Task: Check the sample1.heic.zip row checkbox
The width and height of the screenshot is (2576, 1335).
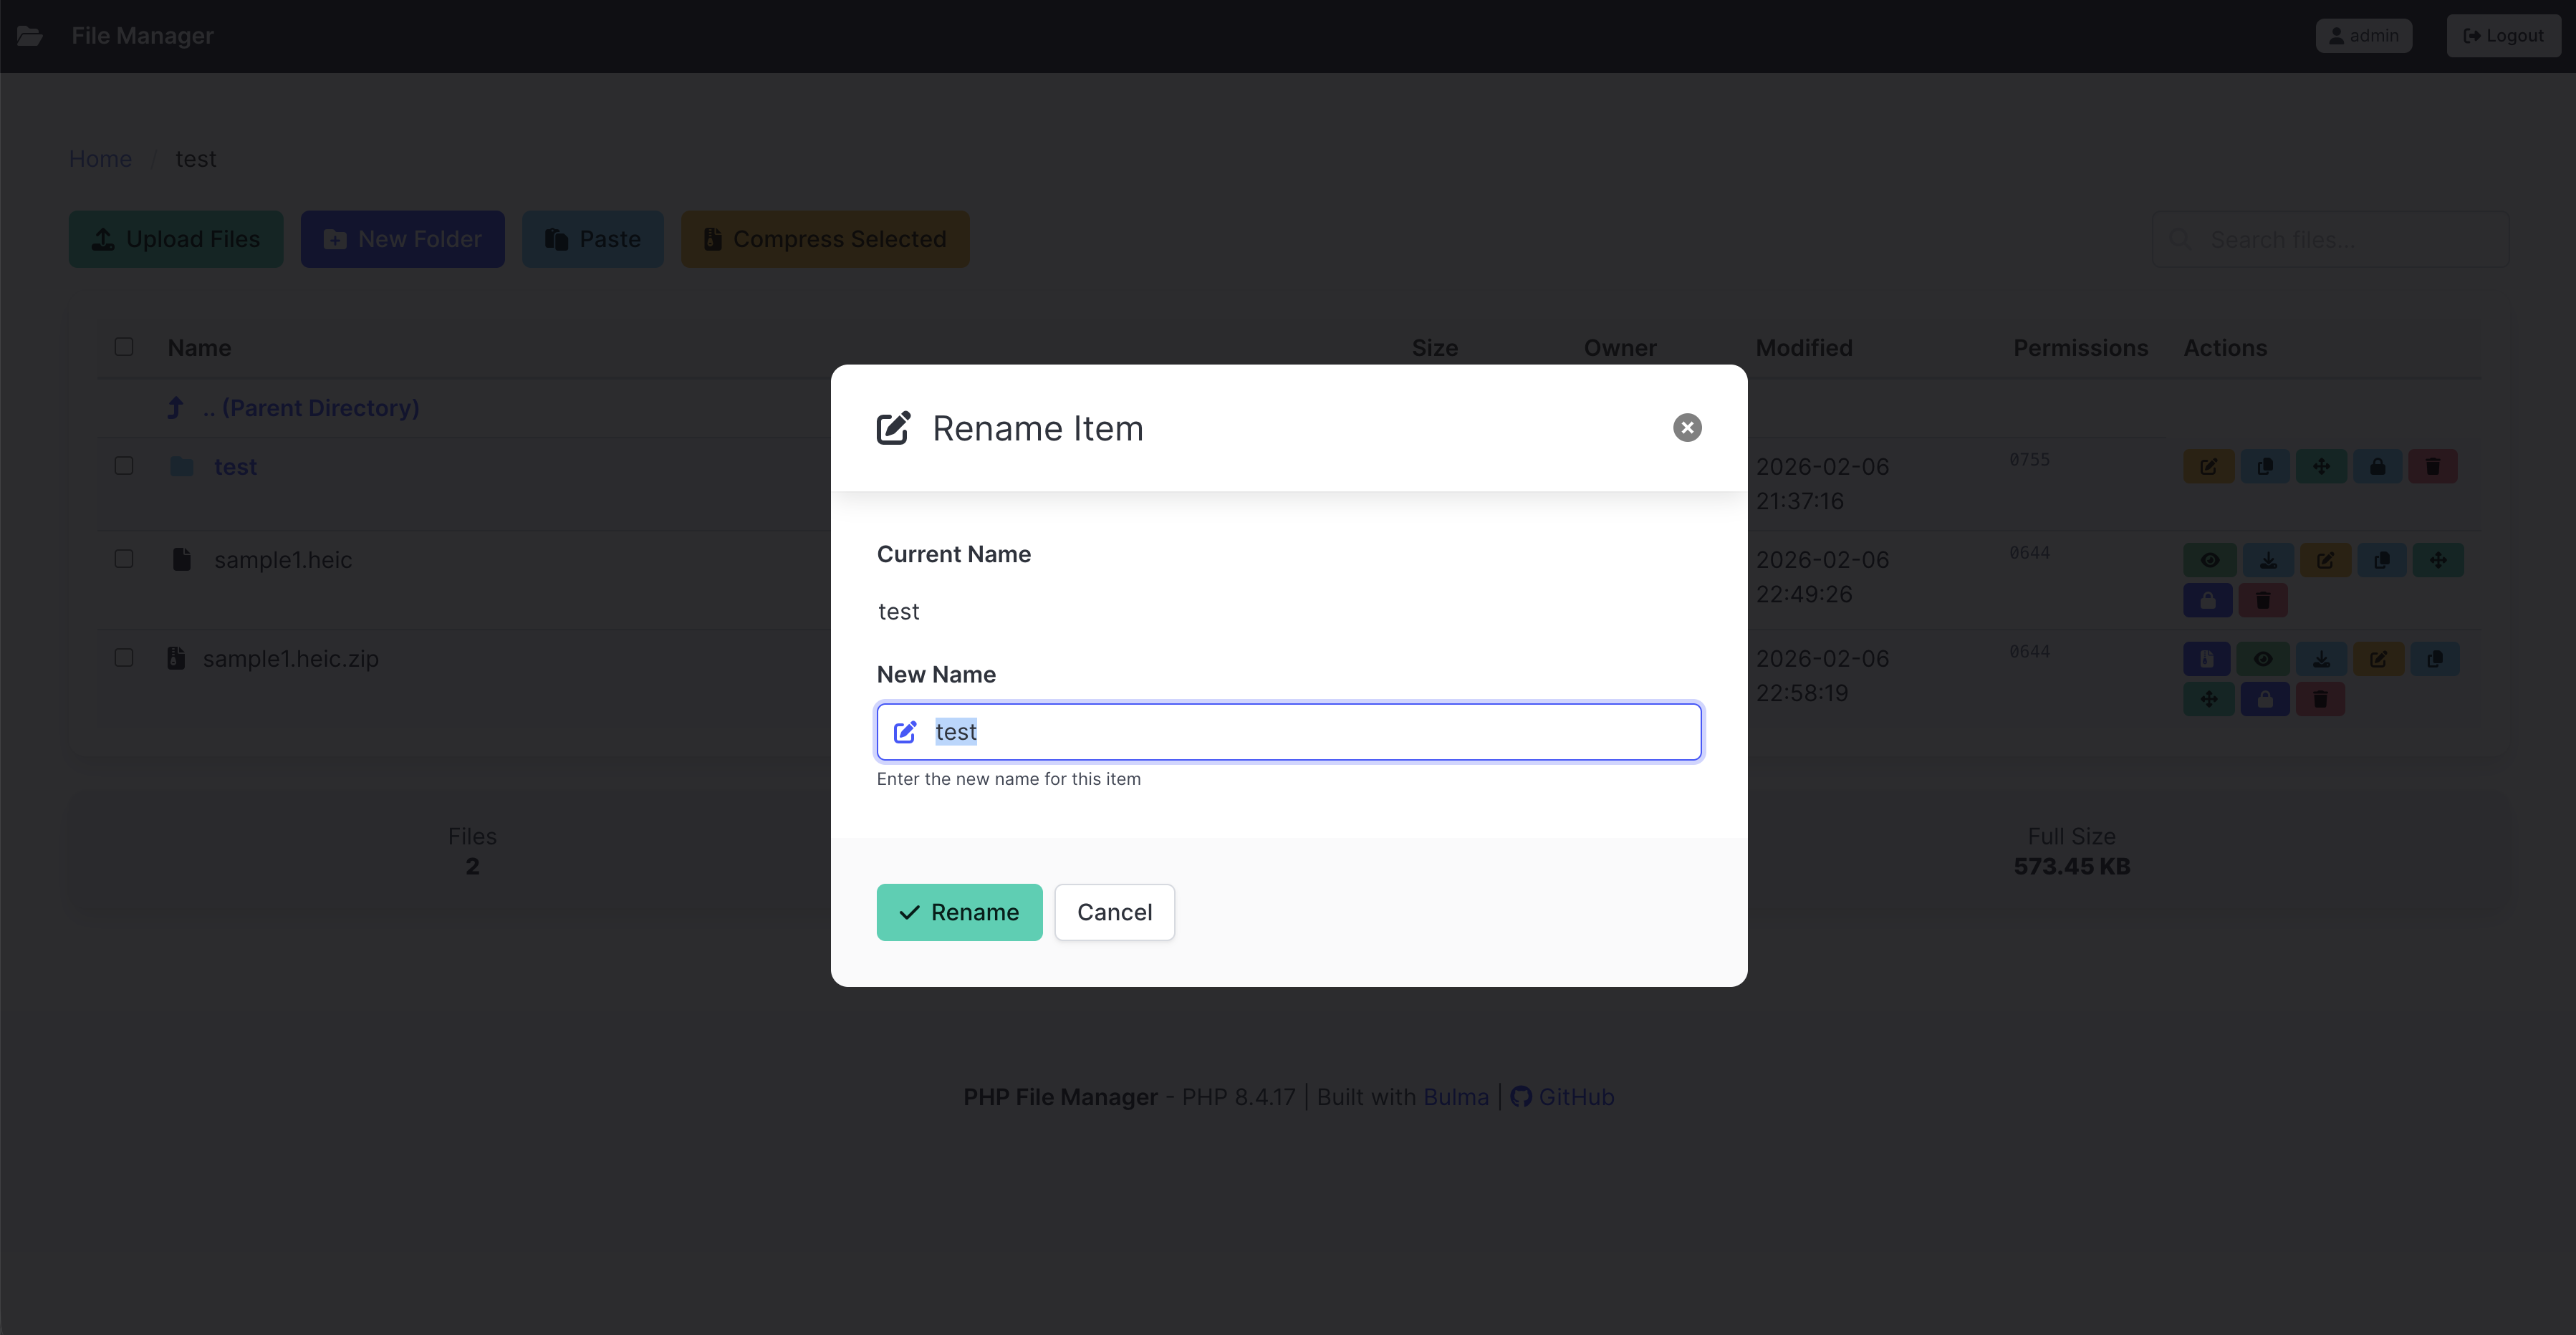Action: (x=124, y=658)
